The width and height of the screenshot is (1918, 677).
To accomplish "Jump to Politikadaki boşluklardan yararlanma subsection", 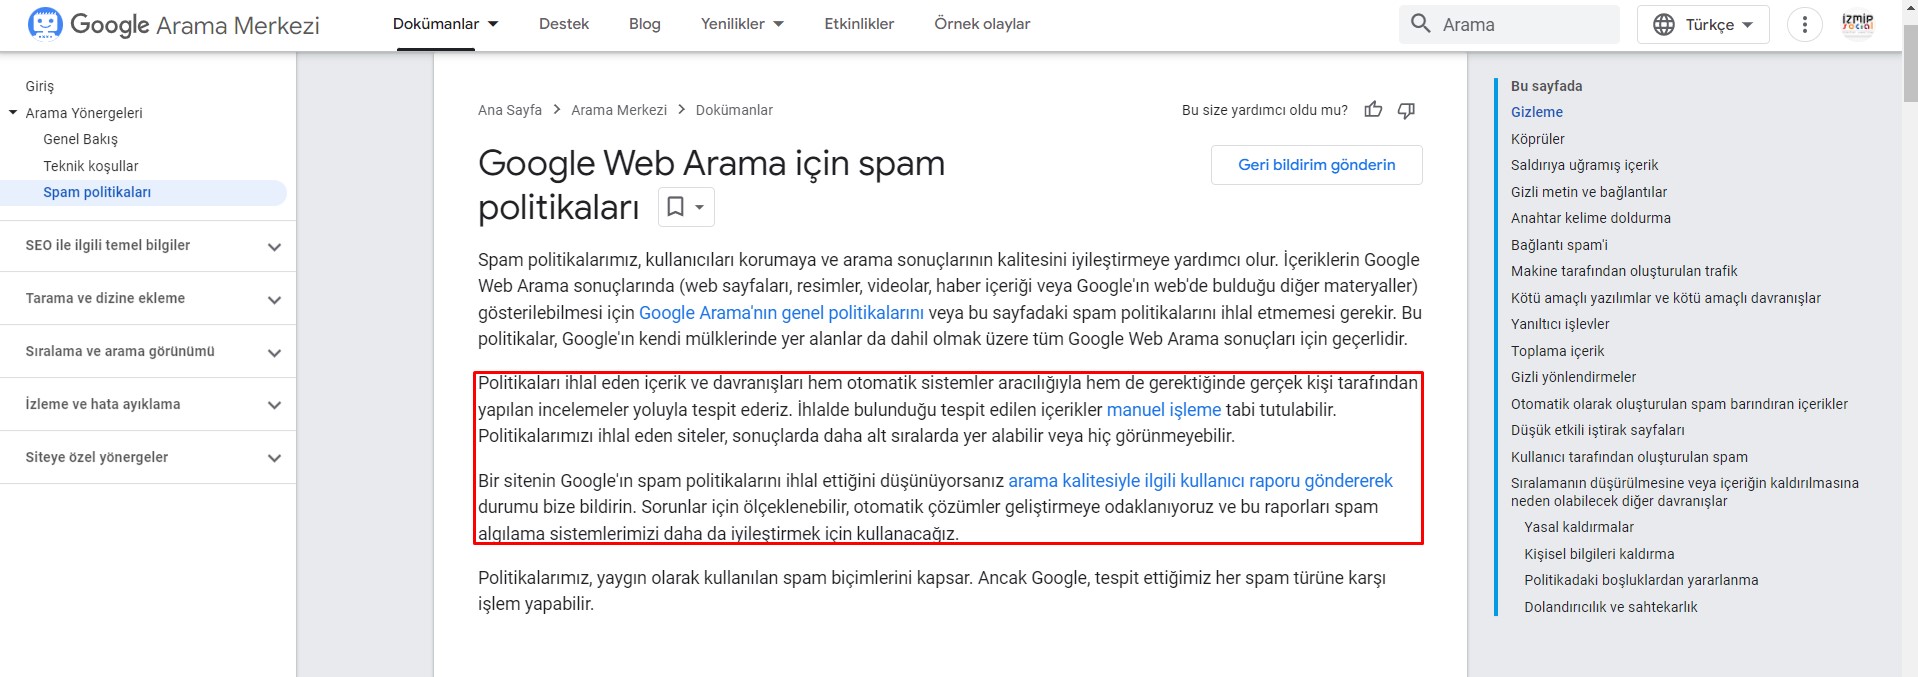I will pyautogui.click(x=1641, y=580).
